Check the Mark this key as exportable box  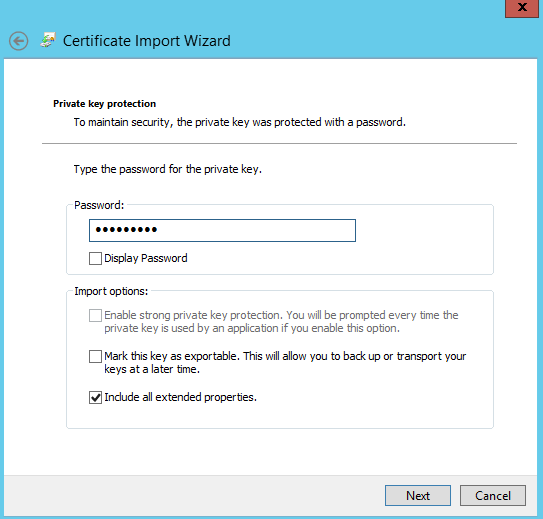95,356
